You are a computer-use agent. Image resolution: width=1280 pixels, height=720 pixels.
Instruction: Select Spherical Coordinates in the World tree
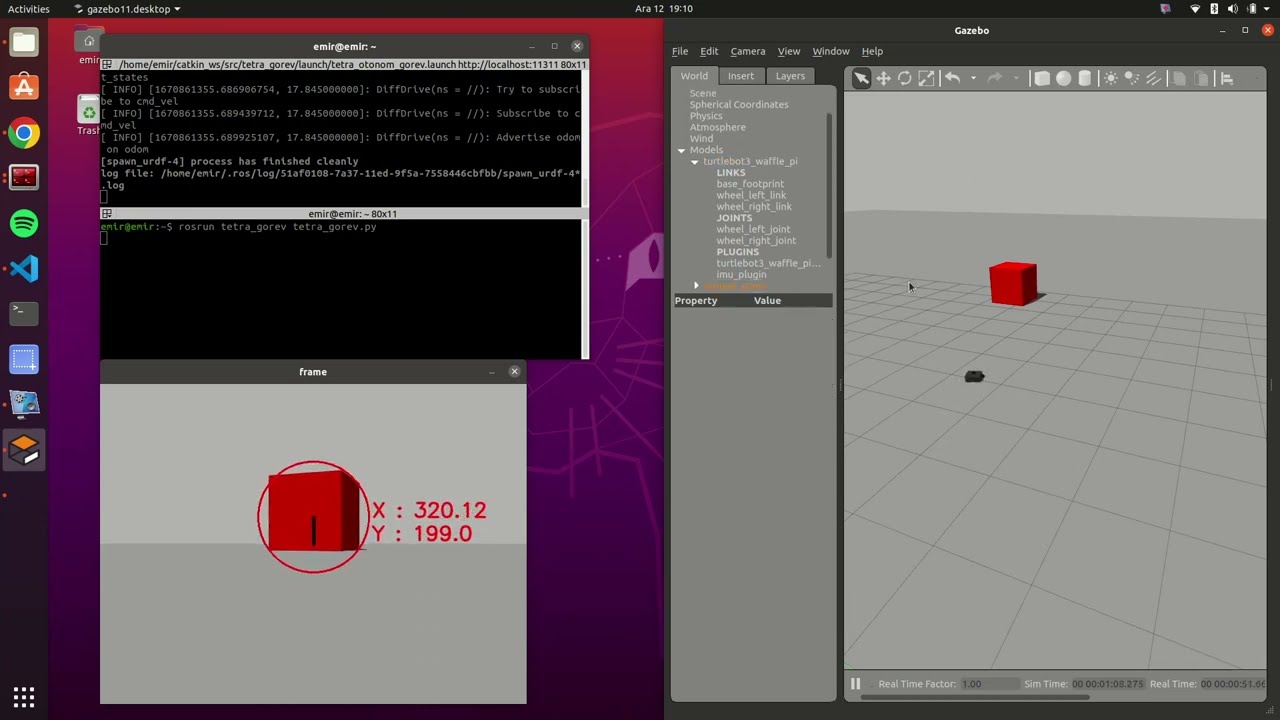click(739, 104)
